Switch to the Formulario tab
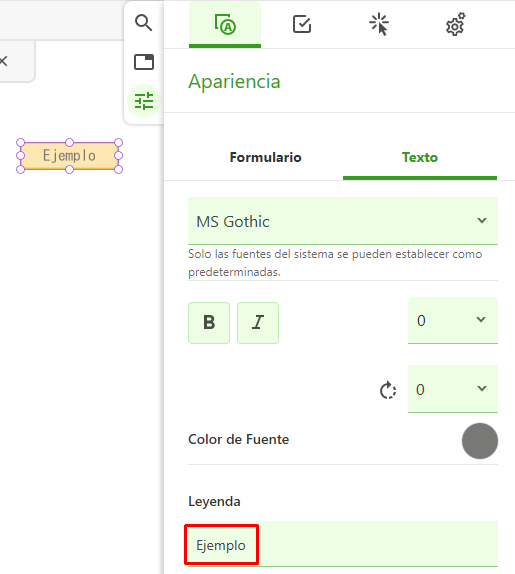This screenshot has width=515, height=574. 265,157
